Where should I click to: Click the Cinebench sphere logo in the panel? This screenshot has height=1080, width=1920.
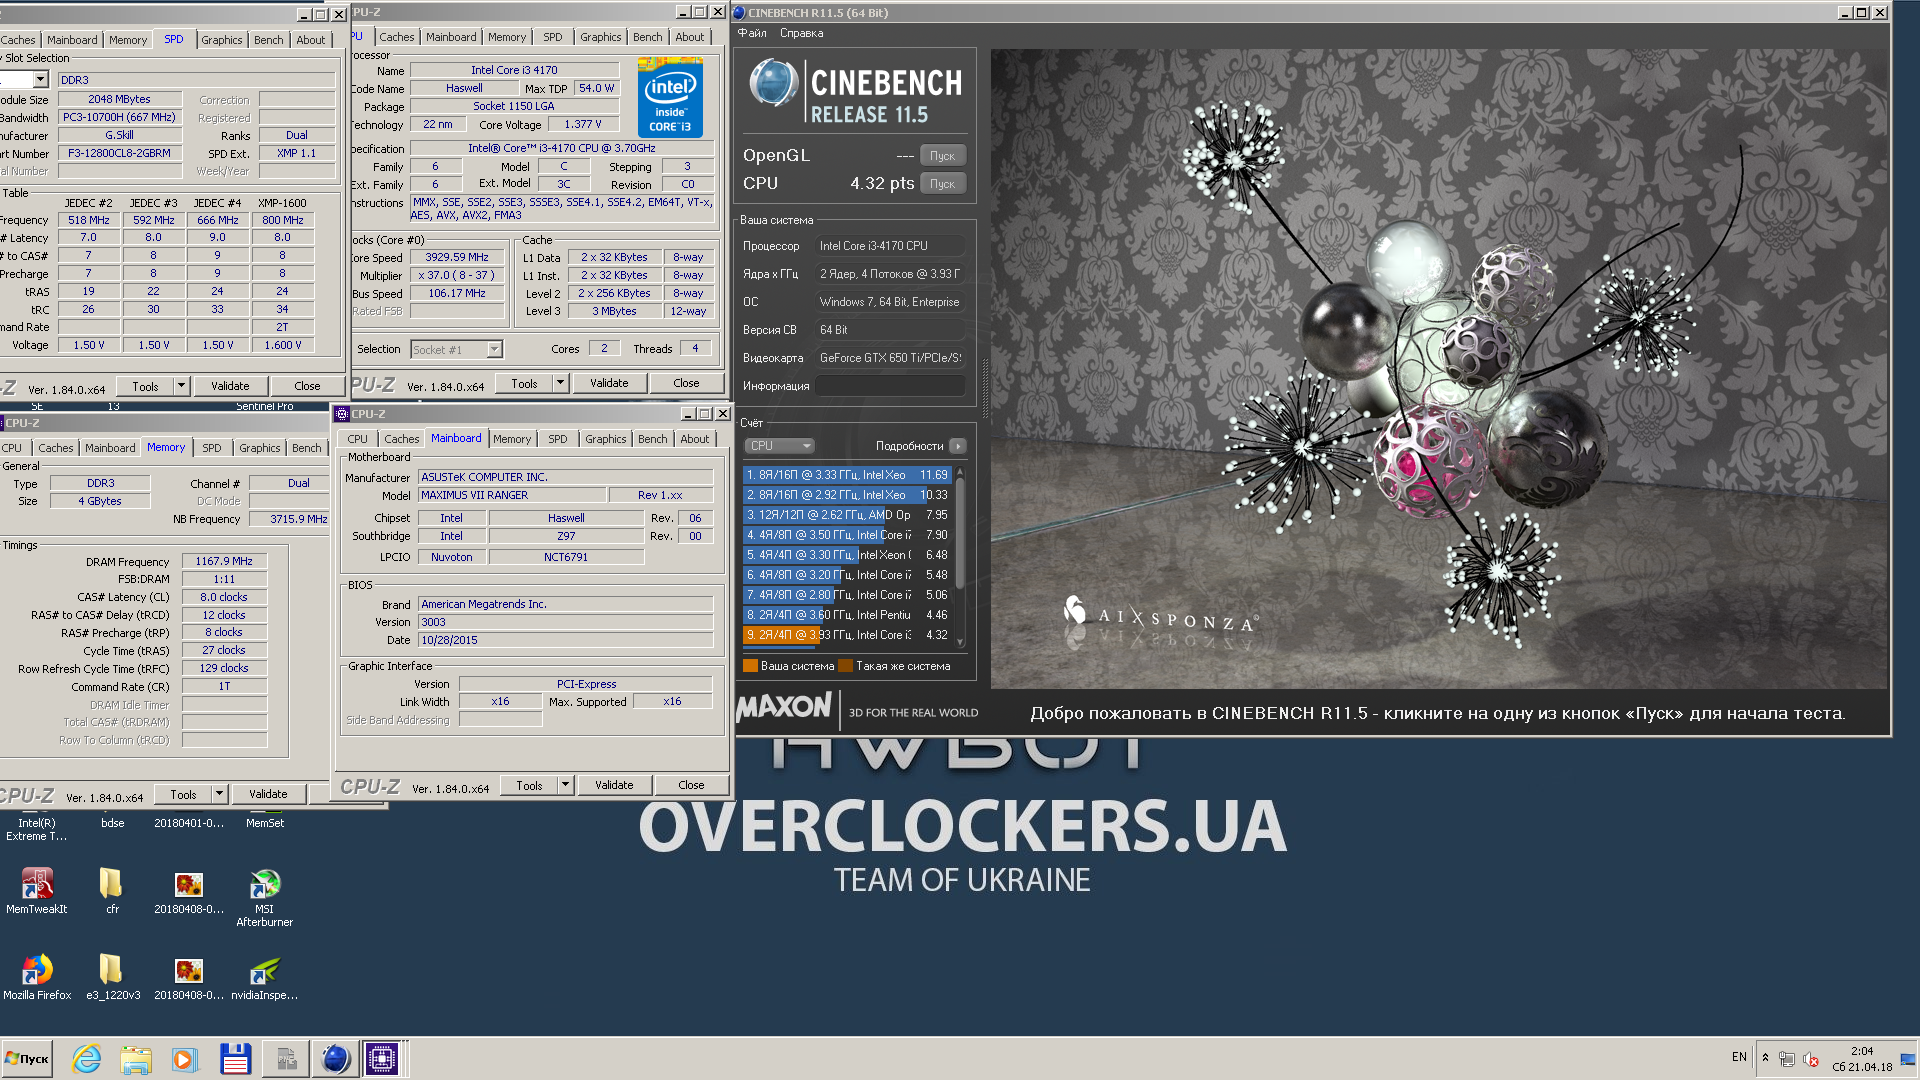pos(773,84)
